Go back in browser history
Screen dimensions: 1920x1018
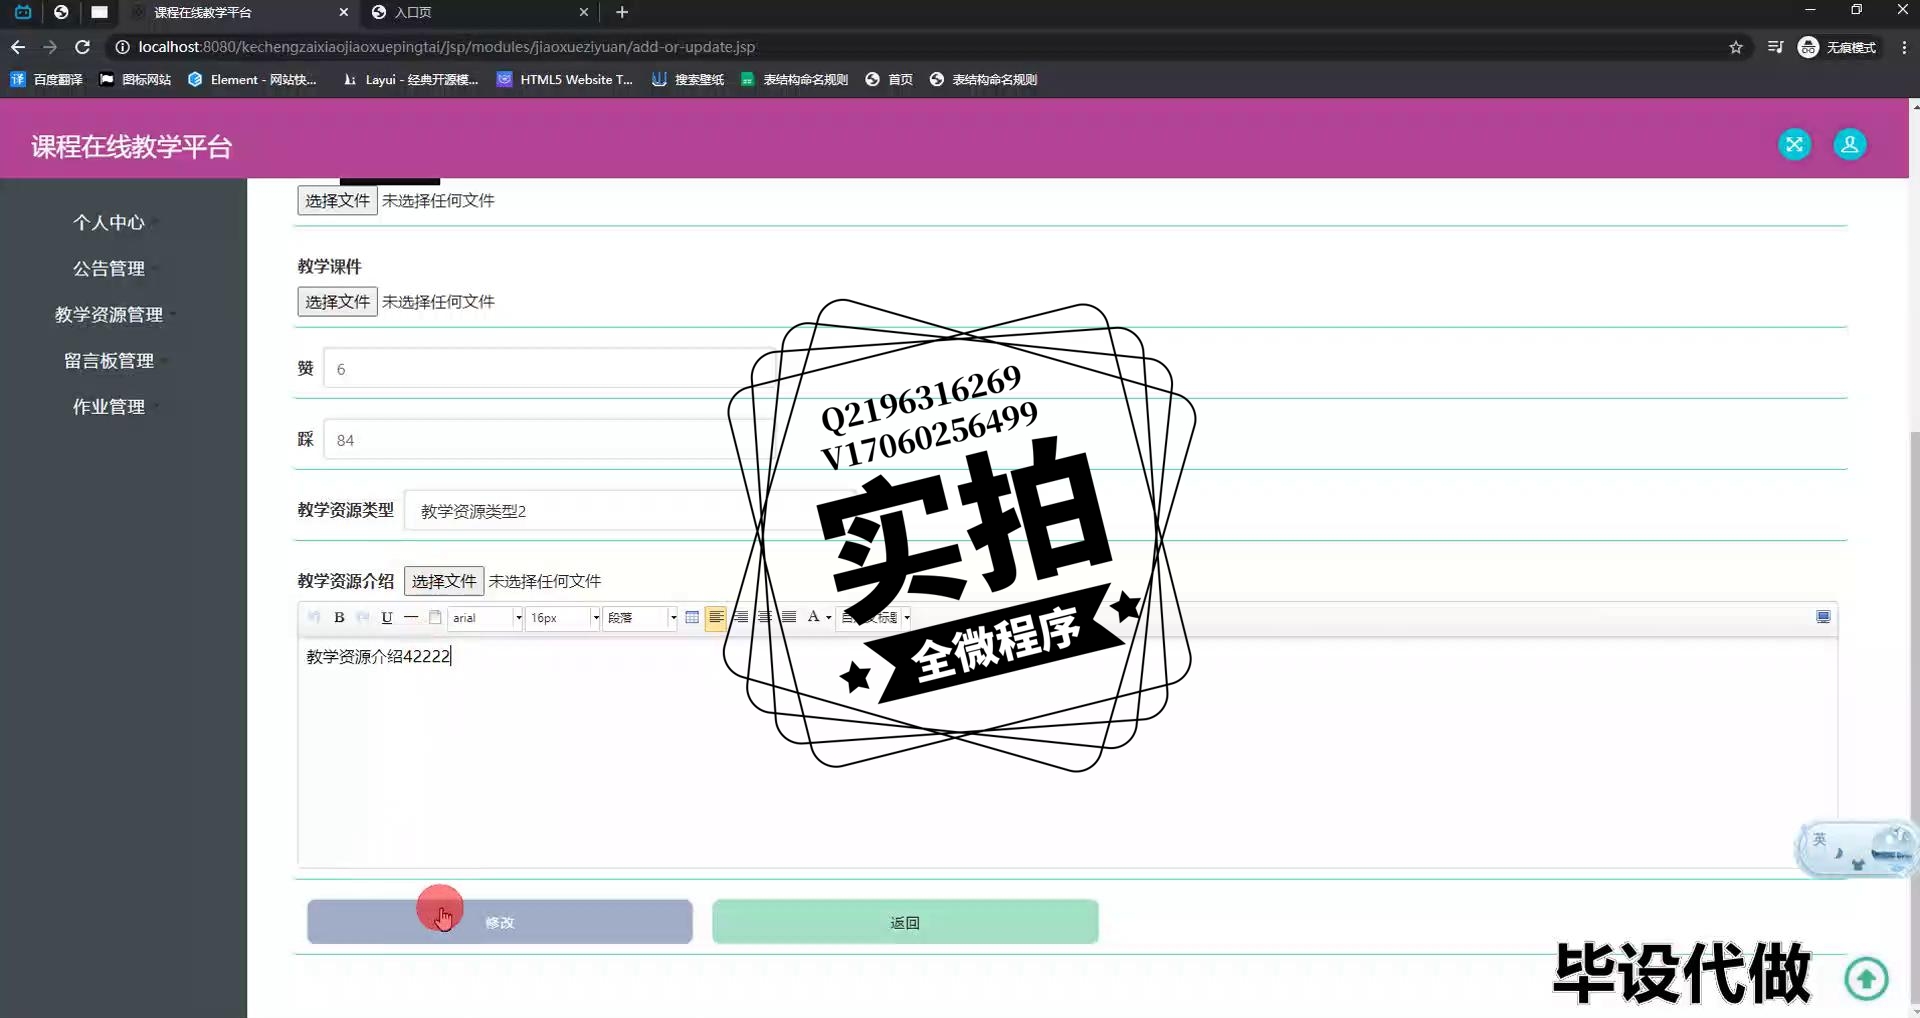click(18, 47)
